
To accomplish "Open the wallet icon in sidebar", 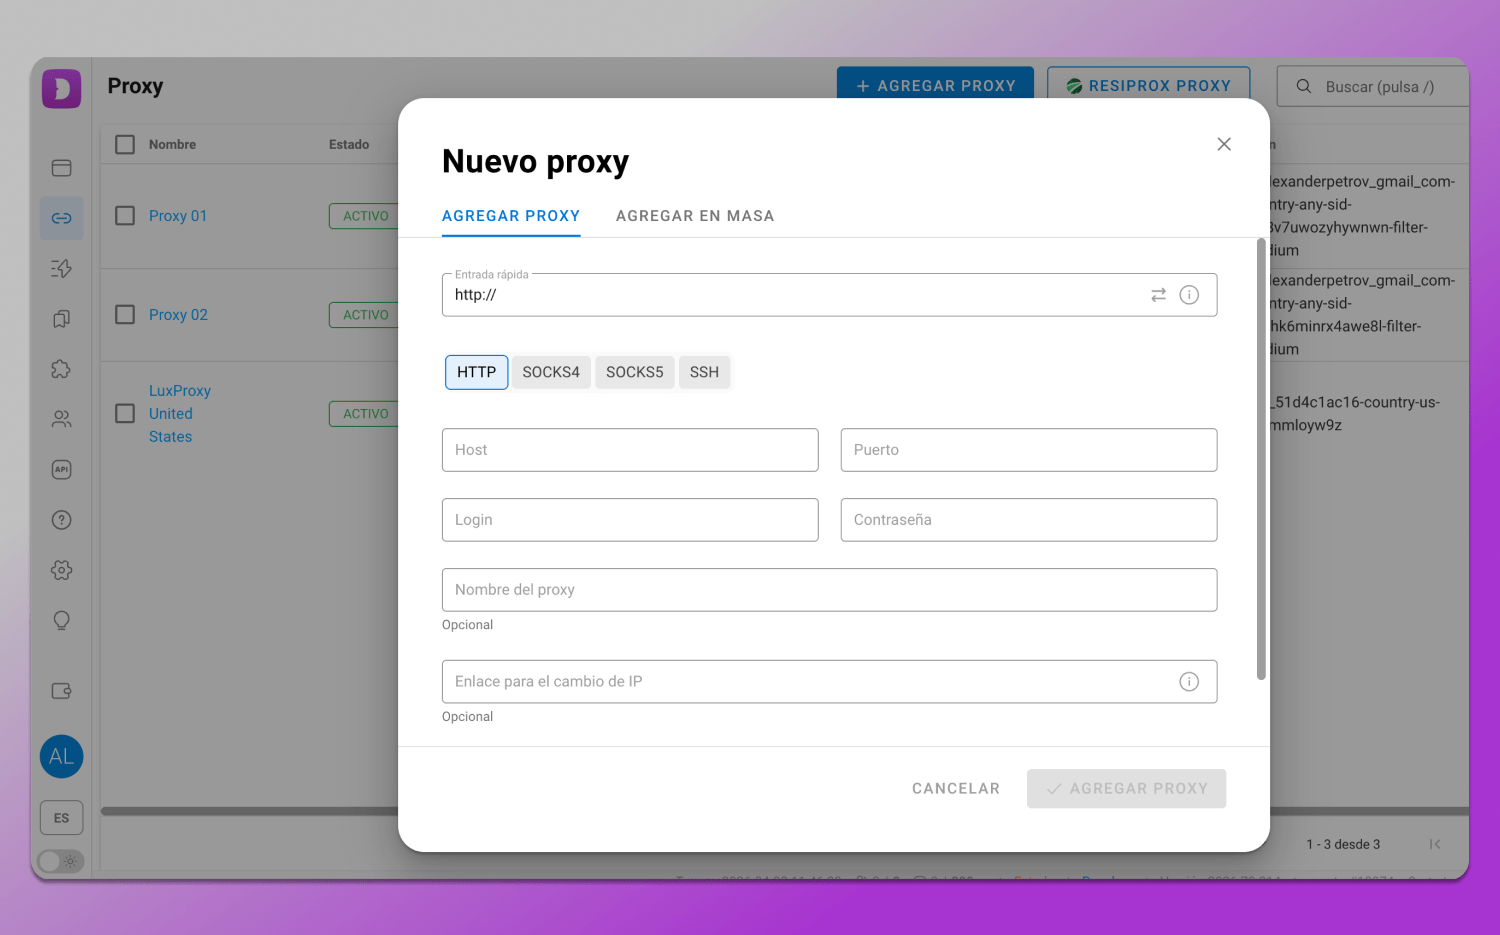I will (x=61, y=691).
